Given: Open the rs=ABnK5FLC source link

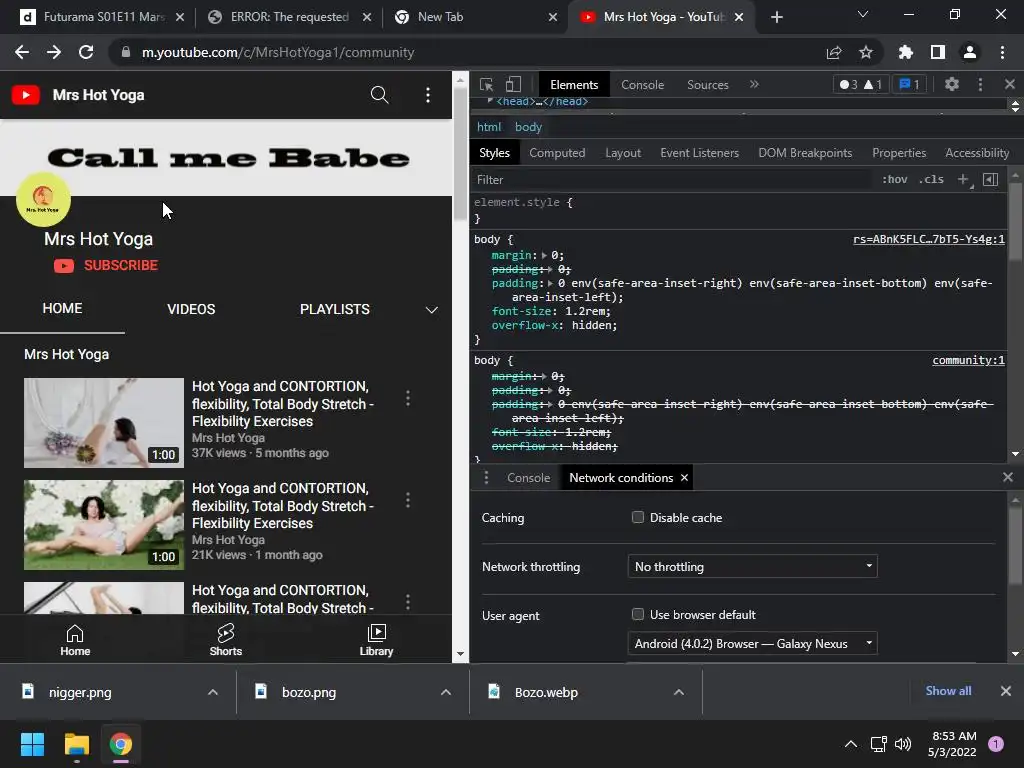Looking at the screenshot, I should [x=929, y=240].
